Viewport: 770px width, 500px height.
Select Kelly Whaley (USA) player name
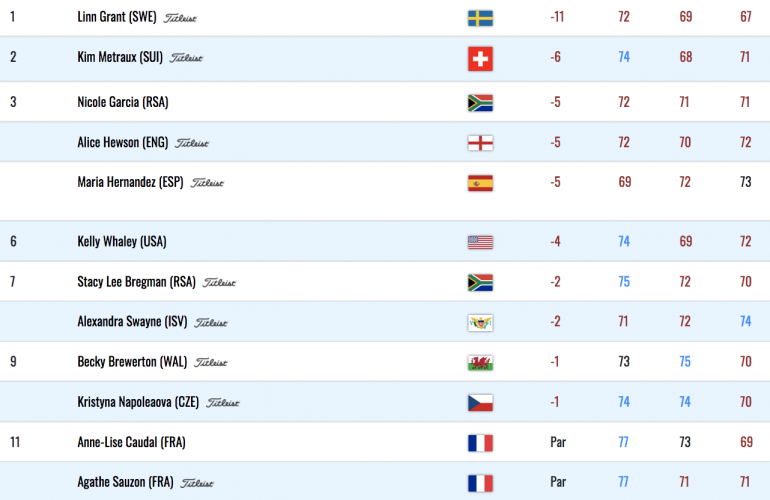(x=122, y=242)
